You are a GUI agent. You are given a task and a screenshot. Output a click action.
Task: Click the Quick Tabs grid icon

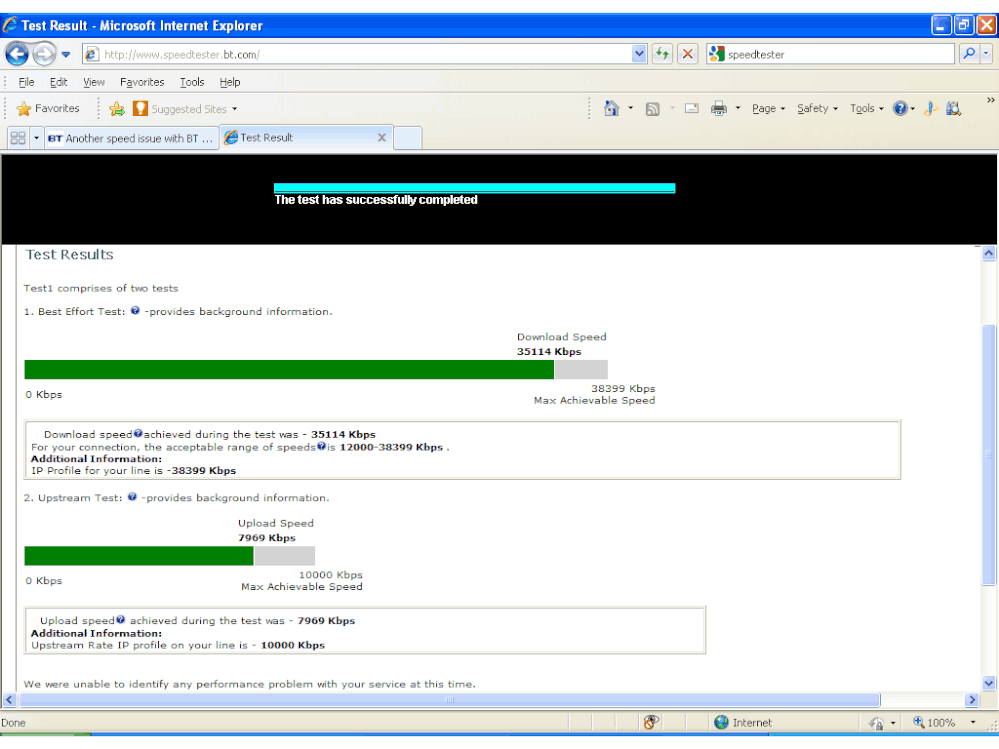18,138
